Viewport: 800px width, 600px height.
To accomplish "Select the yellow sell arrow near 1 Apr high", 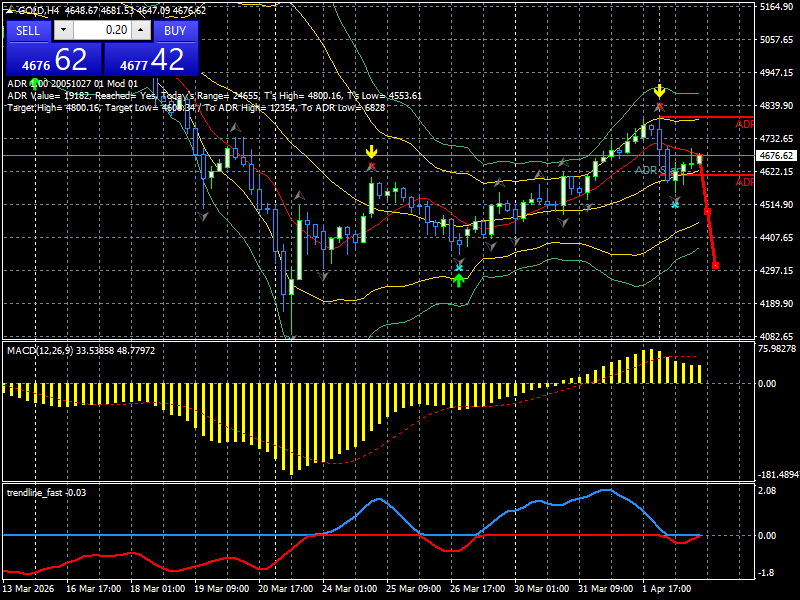I will [660, 91].
